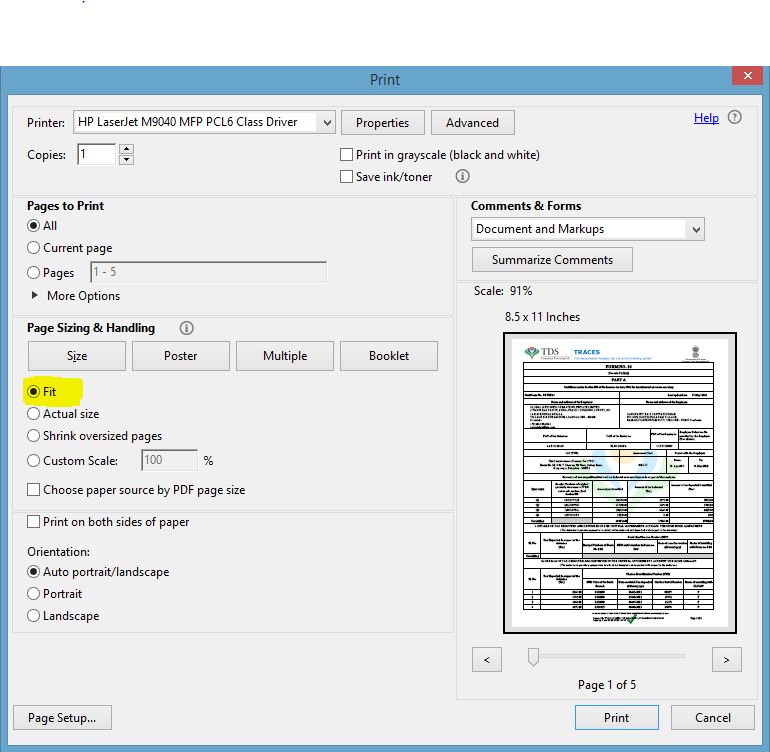The height and width of the screenshot is (752, 770).
Task: Enable Print in grayscale checkbox
Action: click(346, 155)
